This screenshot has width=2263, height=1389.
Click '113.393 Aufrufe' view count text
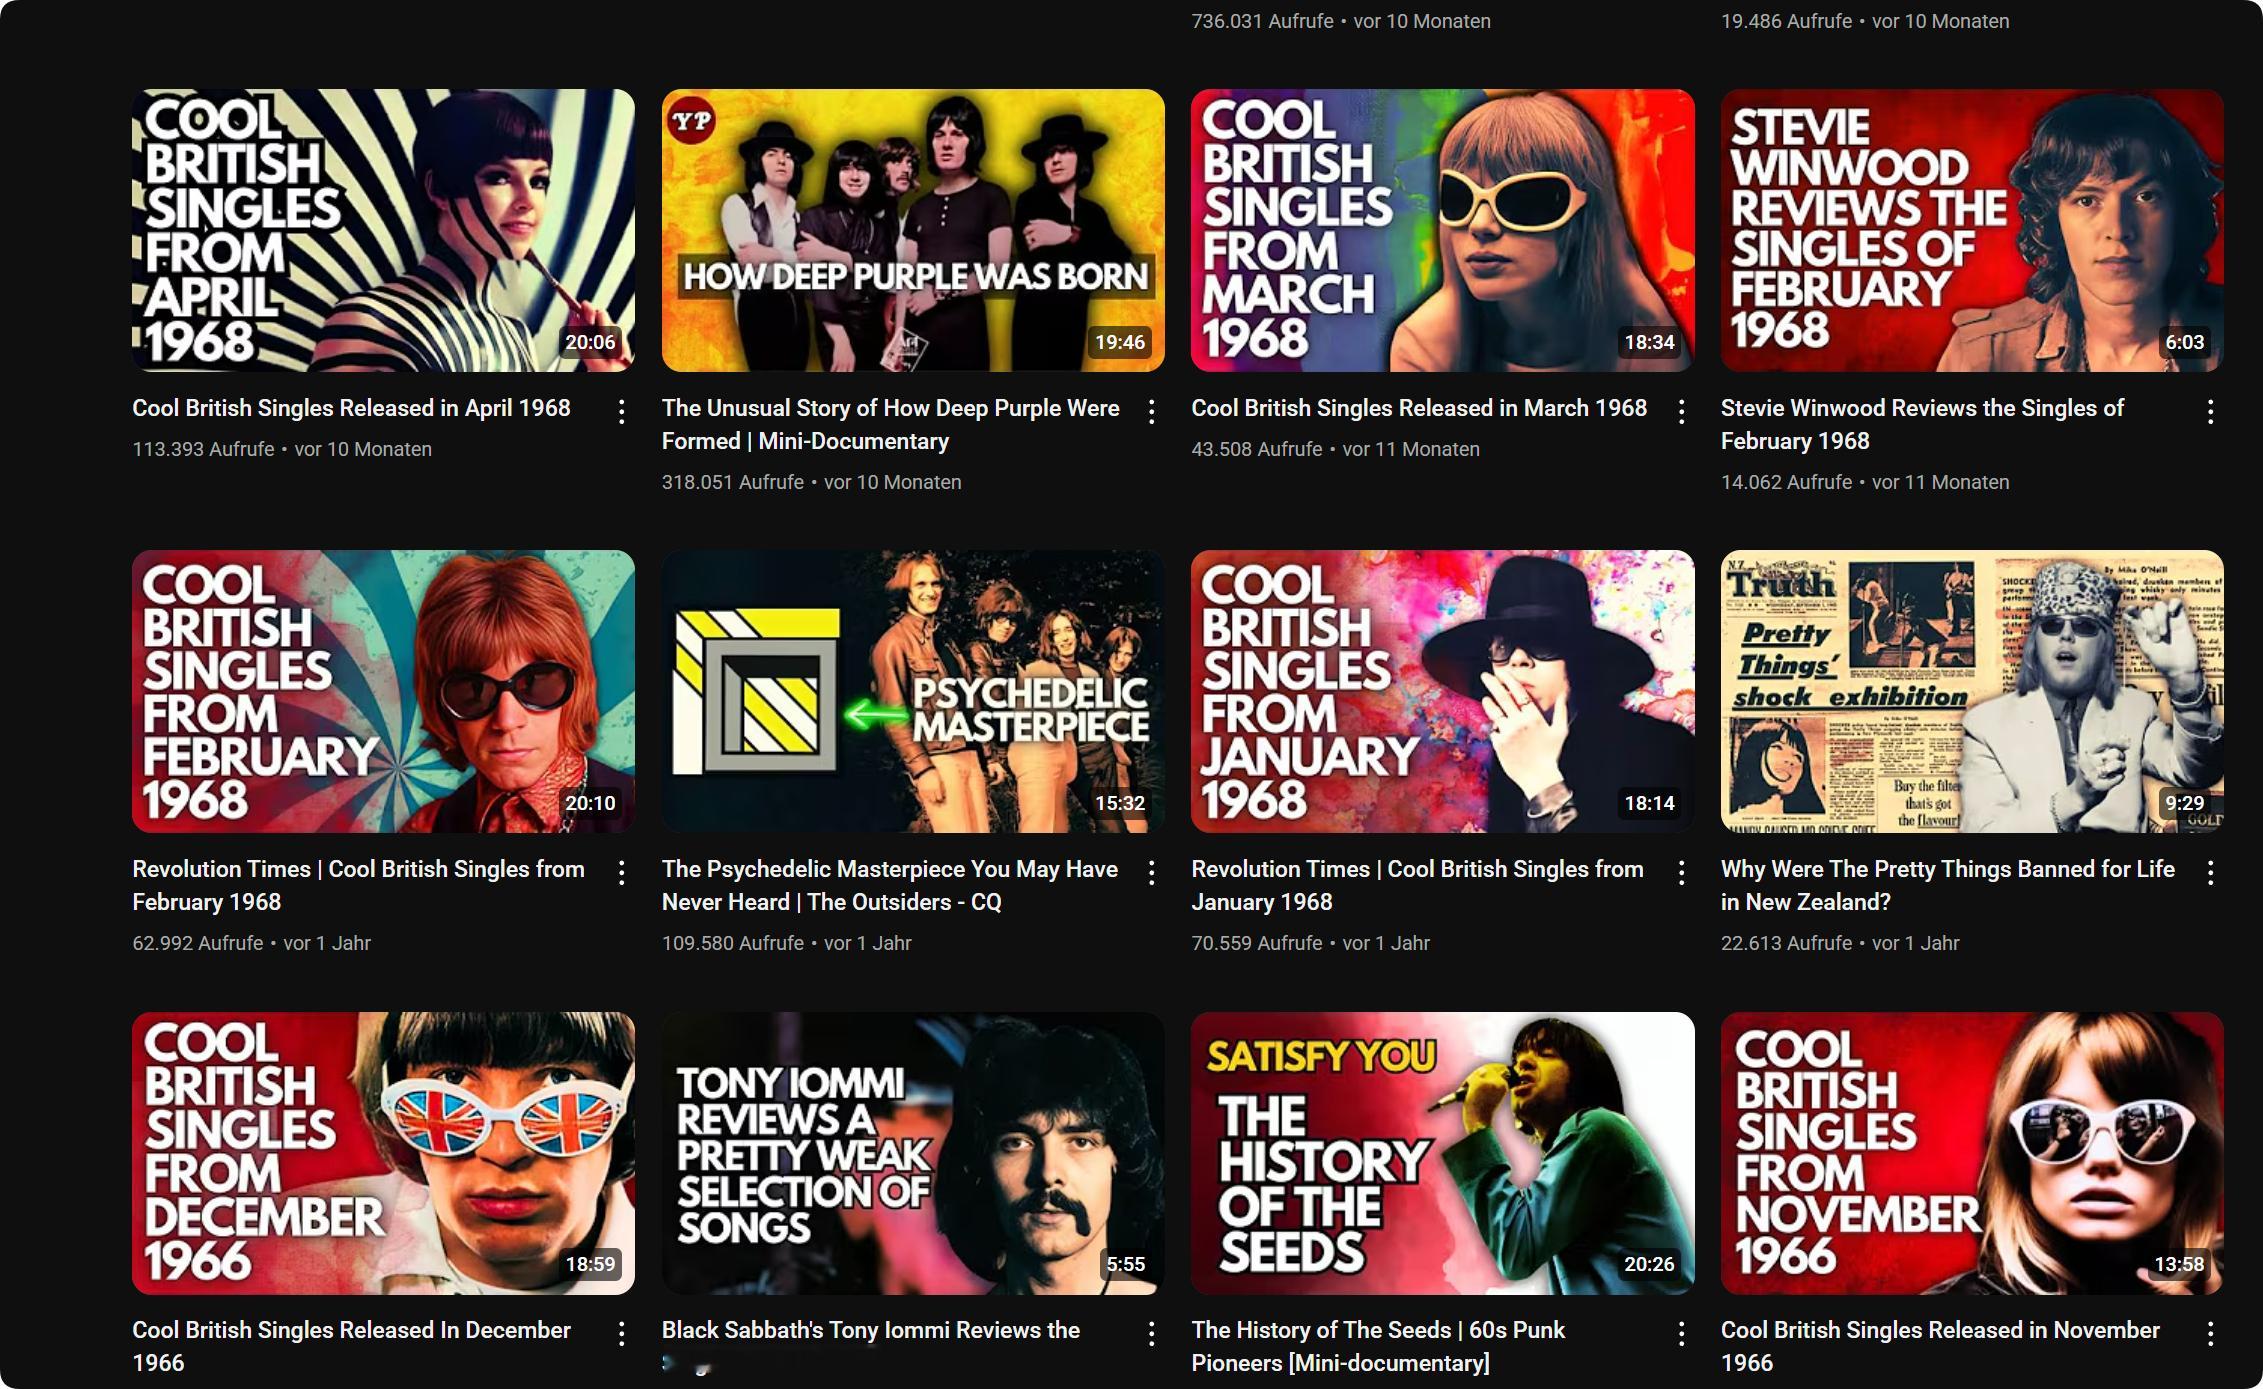(x=203, y=449)
